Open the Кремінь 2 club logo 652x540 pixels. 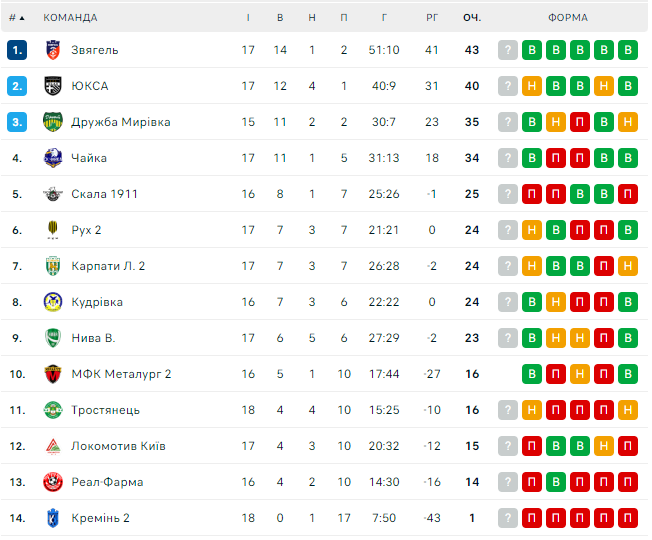click(53, 518)
